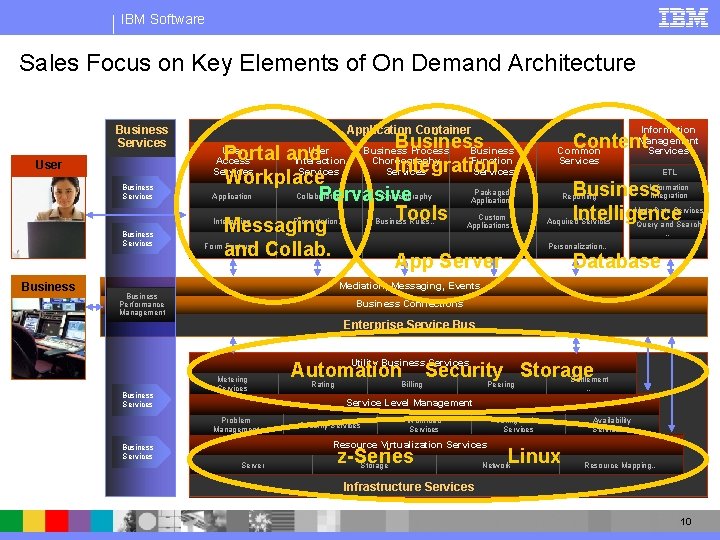
Task: Select the slide title about On Demand Architecture
Action: tap(327, 62)
